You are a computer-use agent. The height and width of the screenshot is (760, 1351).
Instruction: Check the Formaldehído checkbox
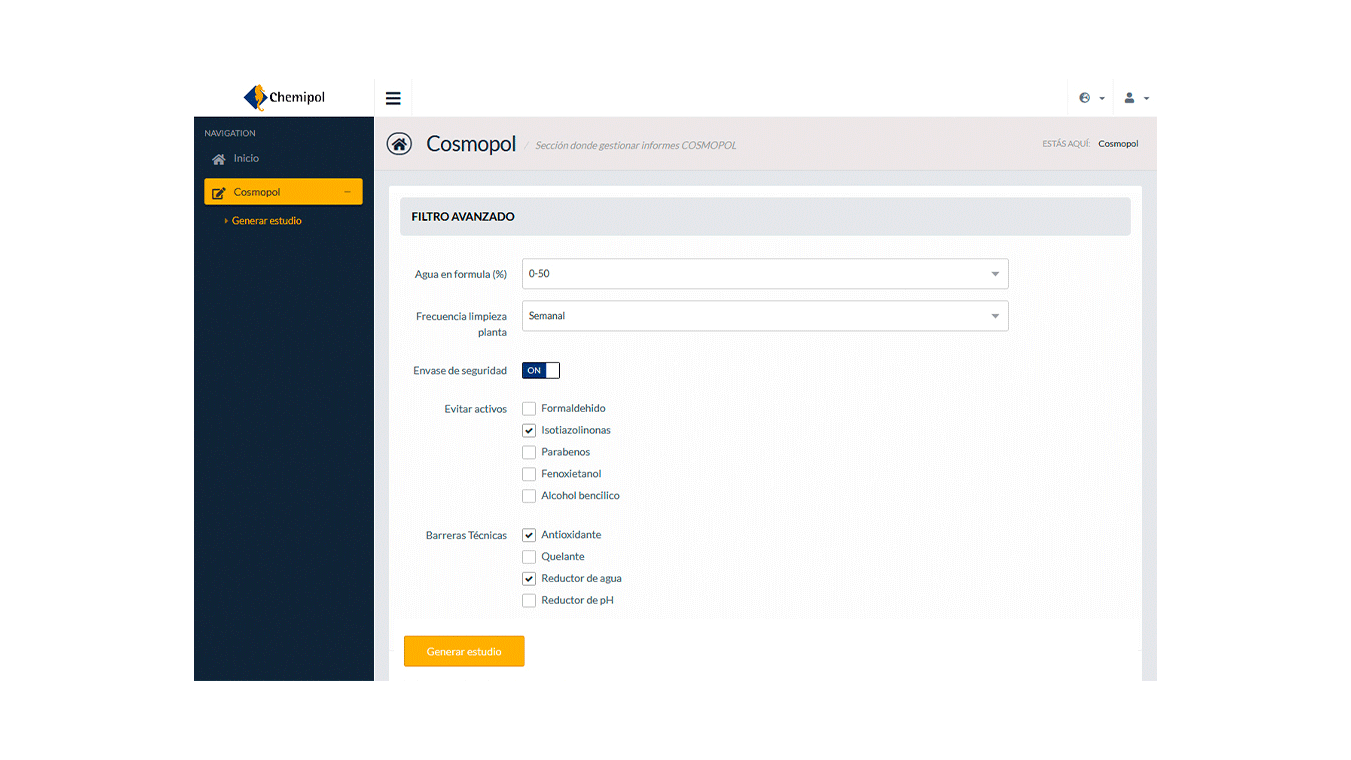[x=529, y=409]
